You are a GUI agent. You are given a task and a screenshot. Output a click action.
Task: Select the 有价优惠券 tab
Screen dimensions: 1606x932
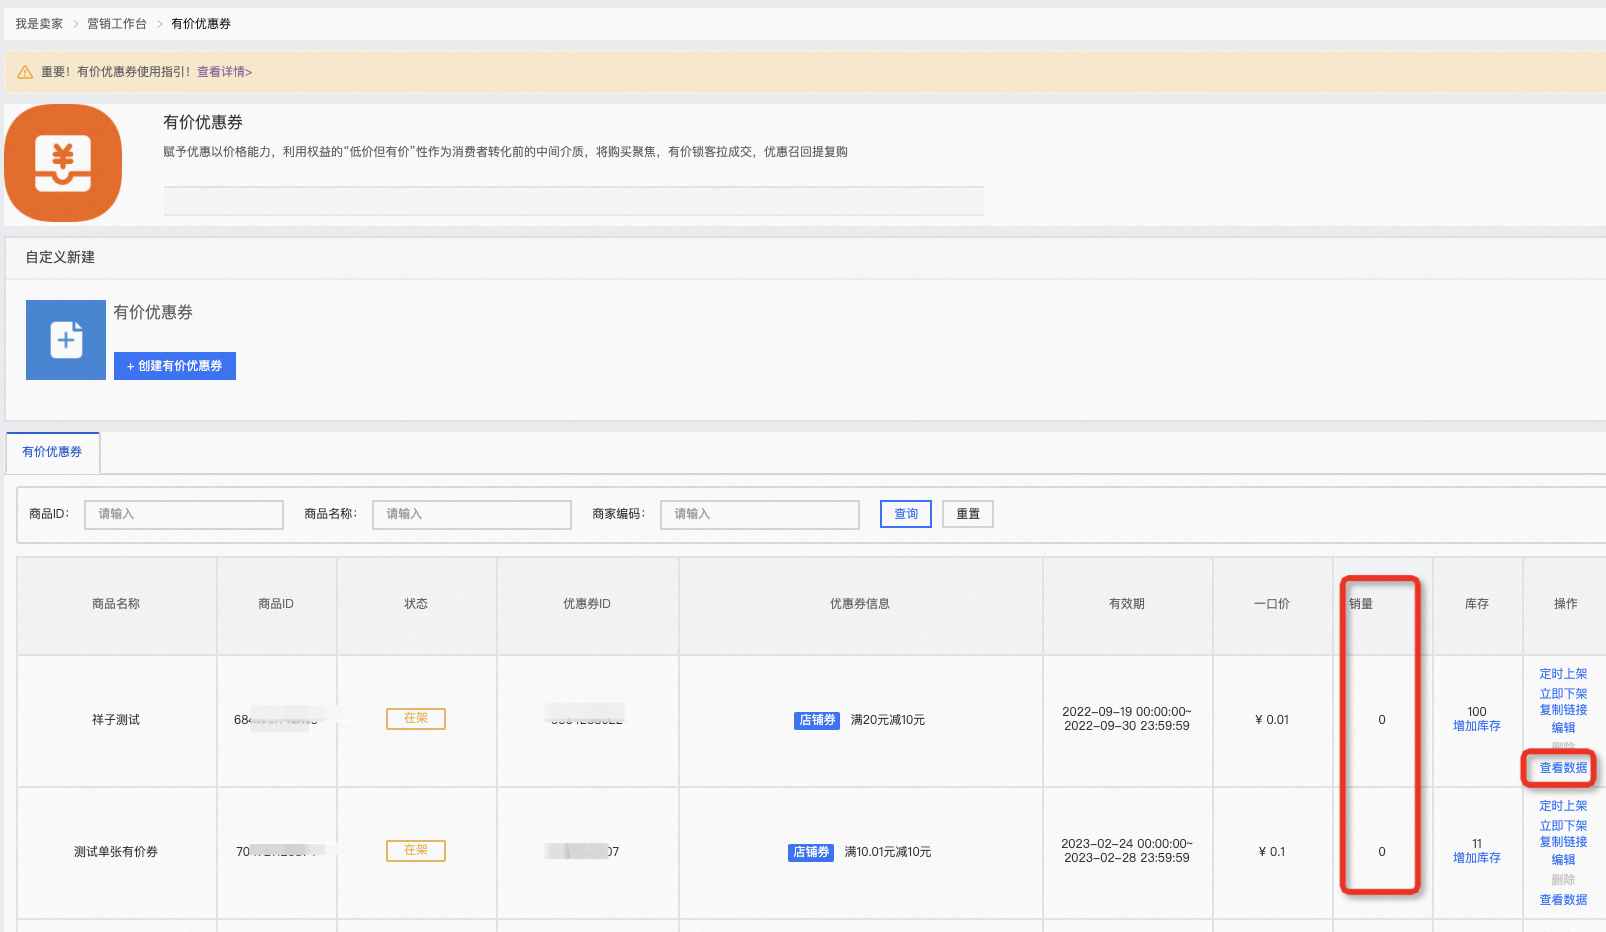(52, 452)
